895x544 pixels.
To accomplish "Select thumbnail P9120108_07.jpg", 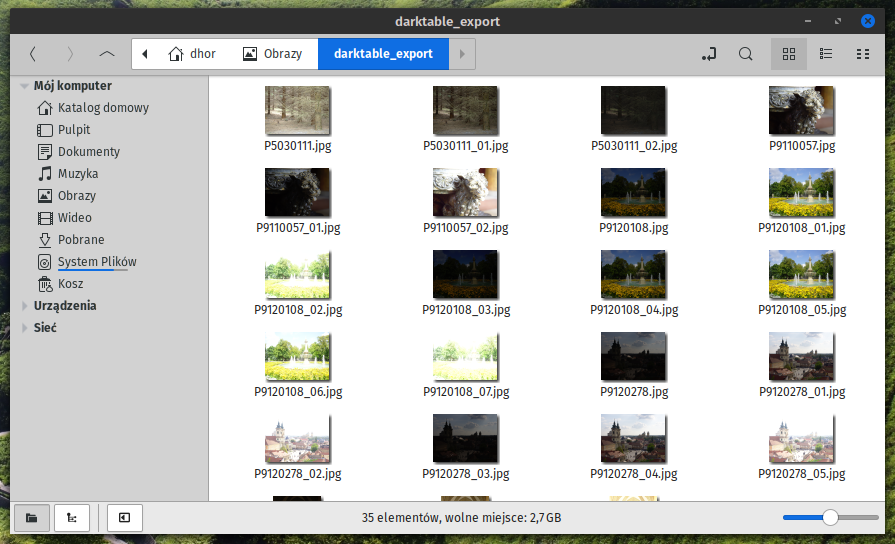I will pos(465,357).
